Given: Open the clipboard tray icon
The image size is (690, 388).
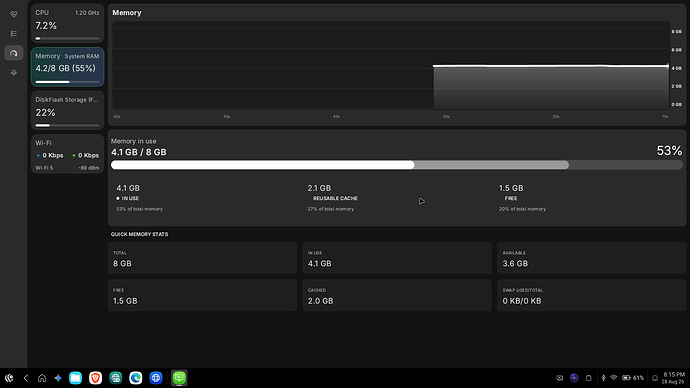Looking at the screenshot, I should (588, 378).
